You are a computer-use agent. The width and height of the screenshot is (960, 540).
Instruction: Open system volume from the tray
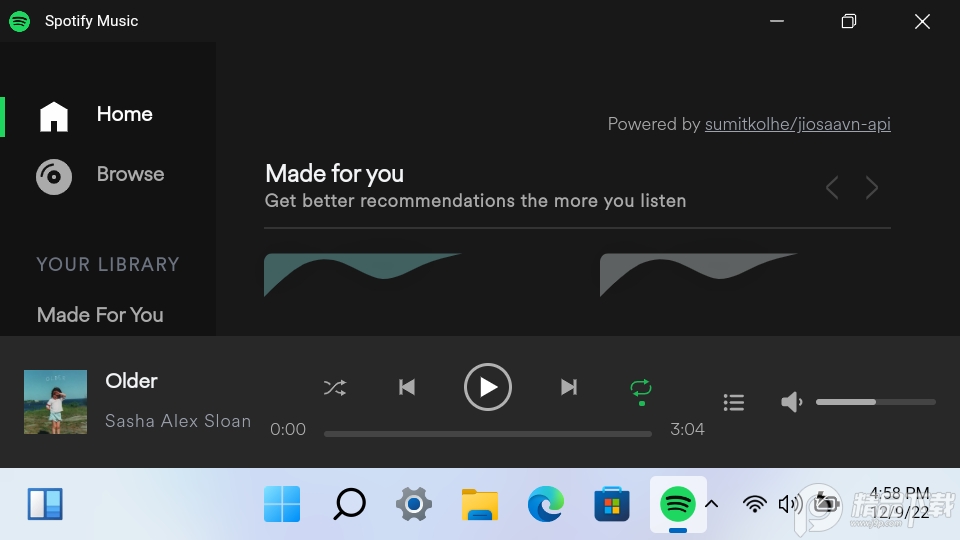click(x=790, y=504)
